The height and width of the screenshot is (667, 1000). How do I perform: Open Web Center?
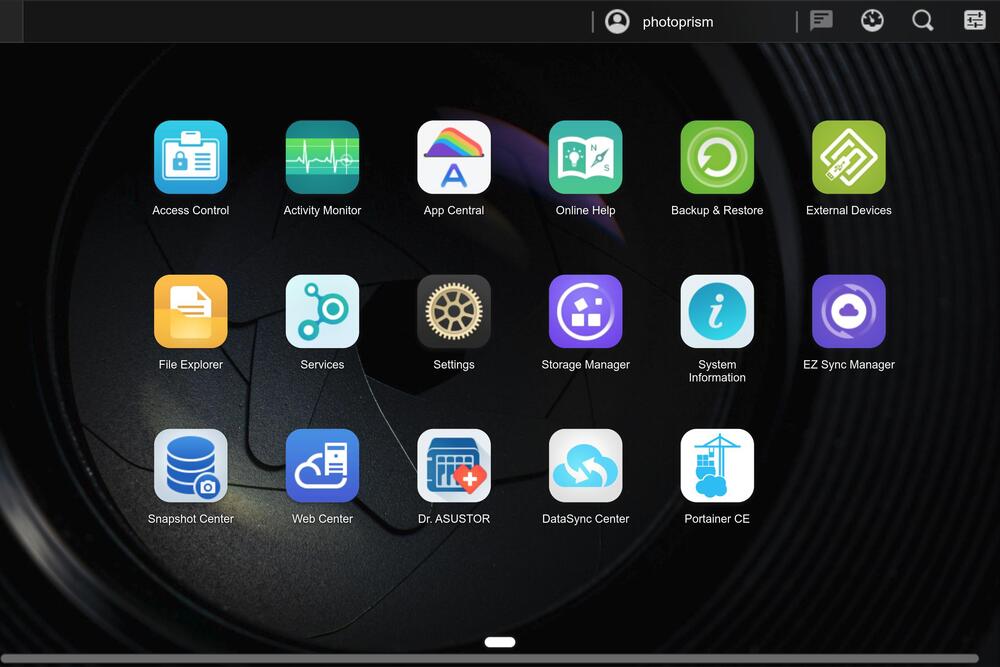322,465
